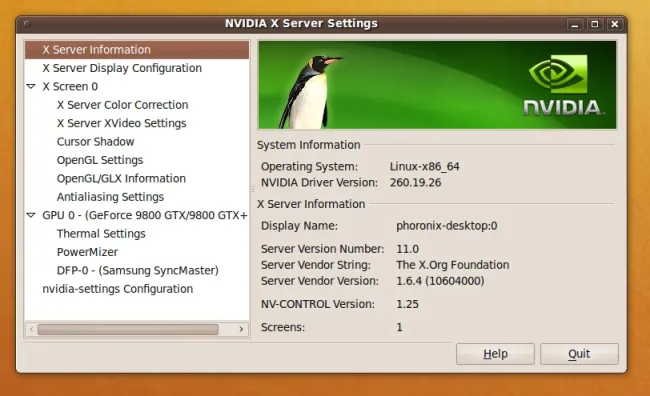Open nvidia-settings Configuration page
650x396 pixels.
tap(118, 289)
